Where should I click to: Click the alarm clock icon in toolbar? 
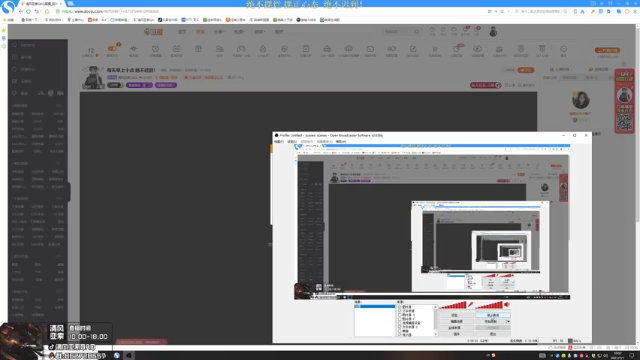coord(155,49)
